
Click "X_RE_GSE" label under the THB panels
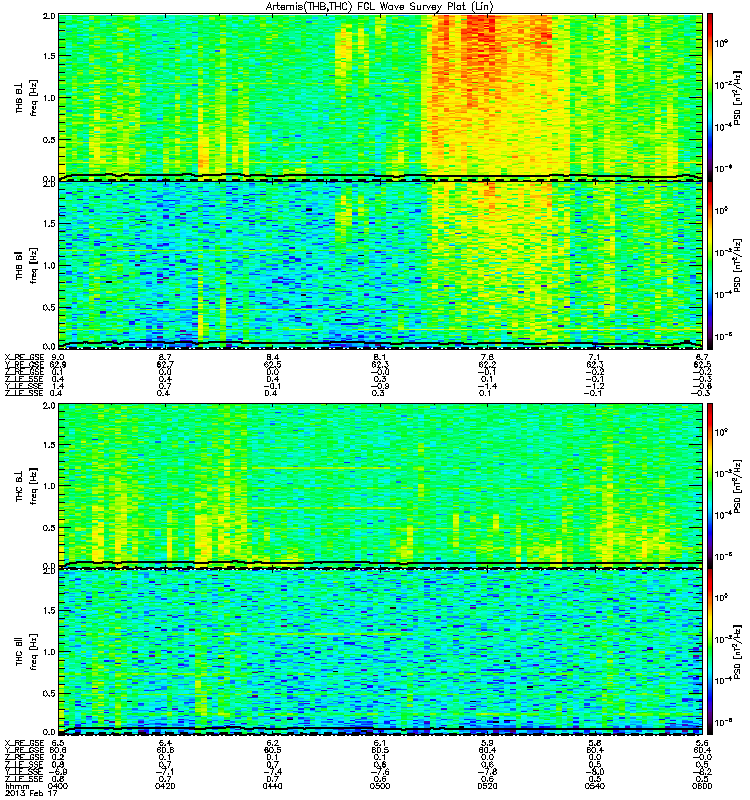[24, 357]
